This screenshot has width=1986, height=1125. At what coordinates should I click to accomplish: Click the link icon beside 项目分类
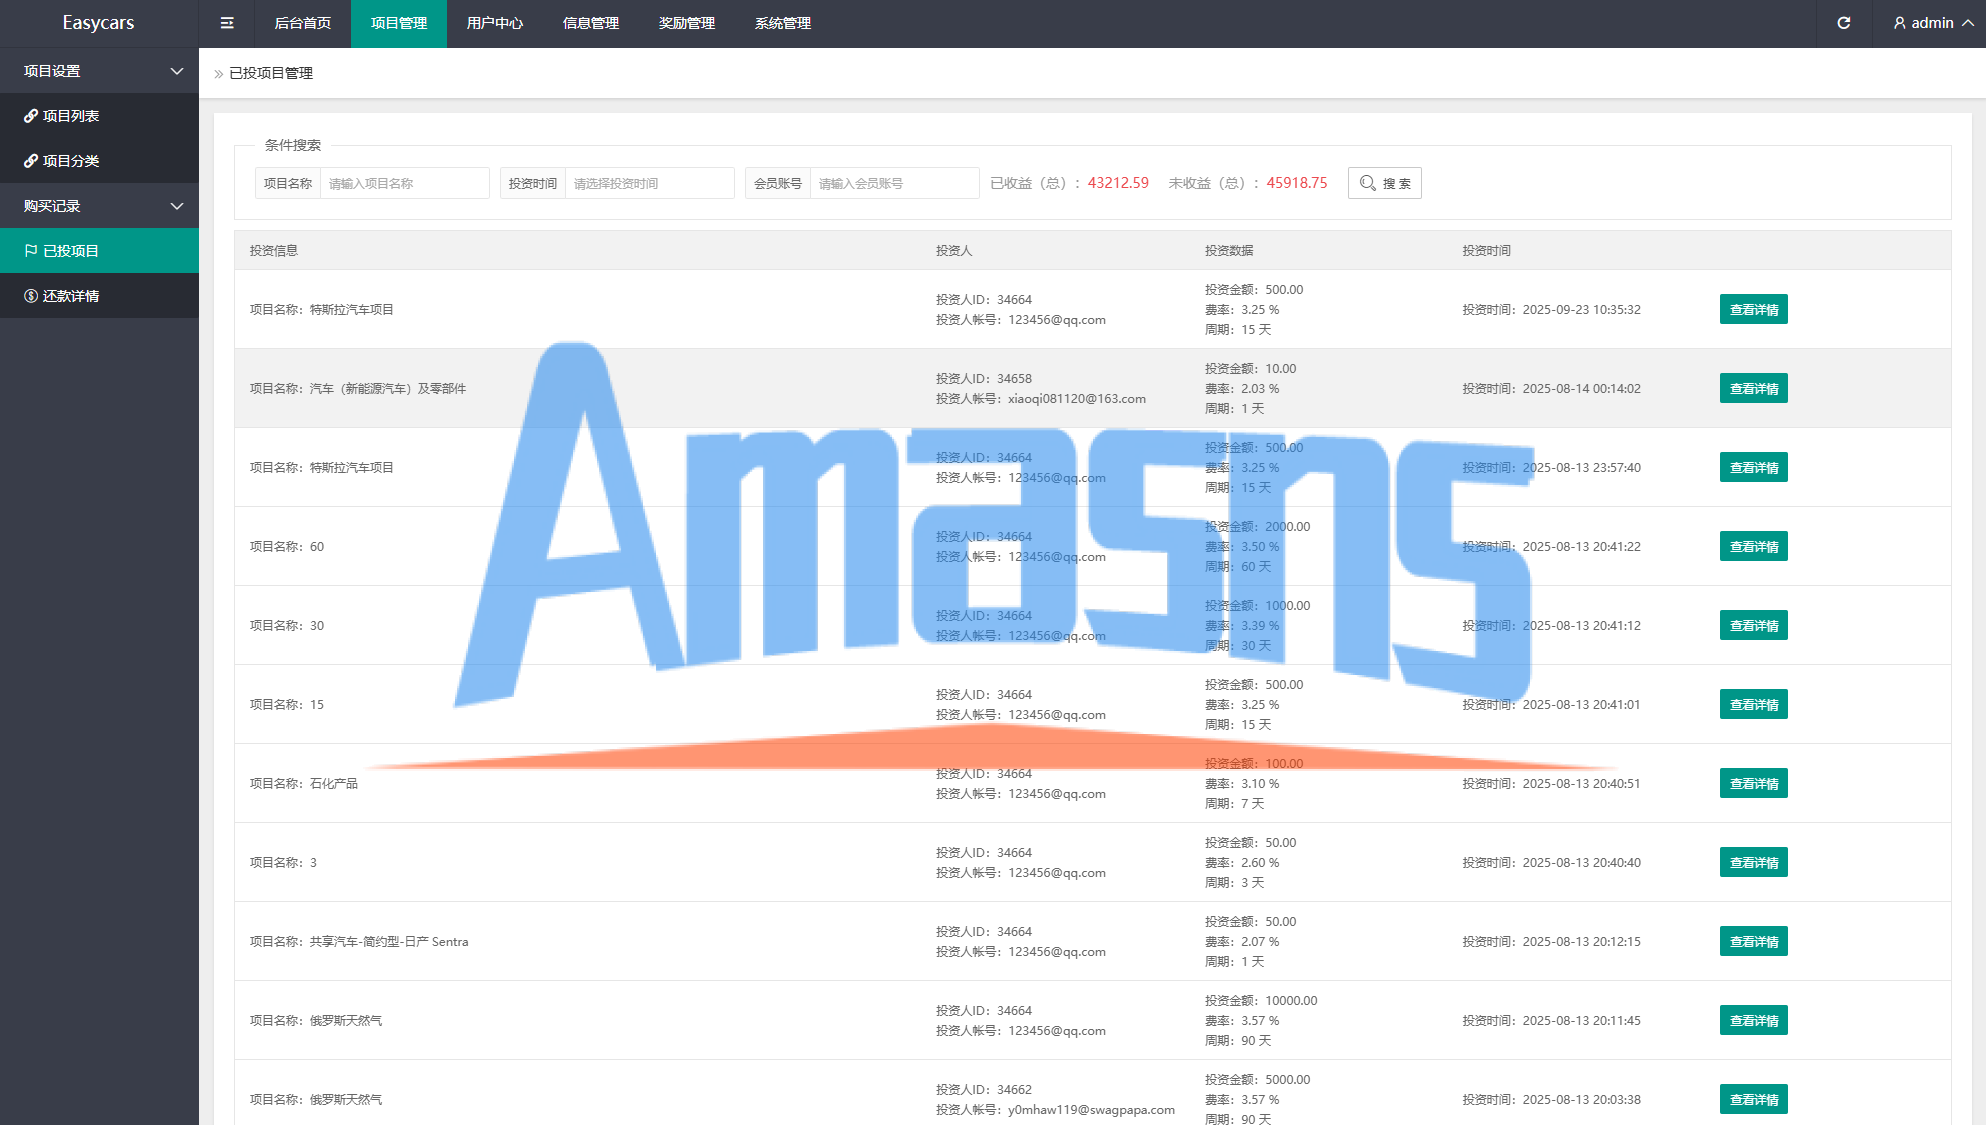click(31, 161)
